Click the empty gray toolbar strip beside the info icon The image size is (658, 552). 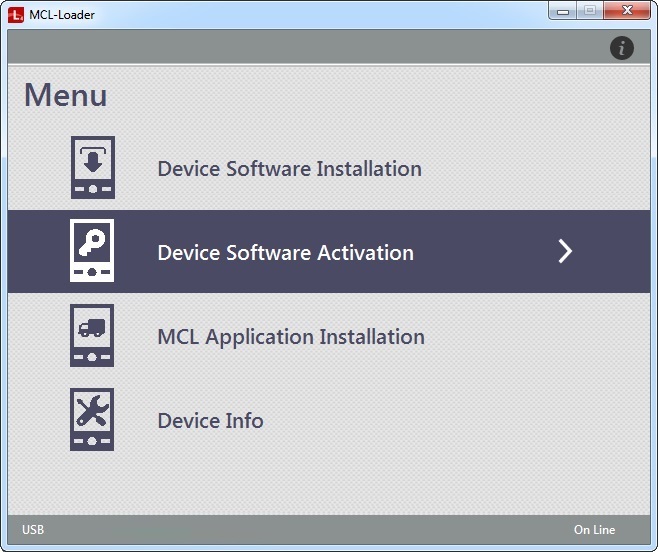(x=300, y=47)
